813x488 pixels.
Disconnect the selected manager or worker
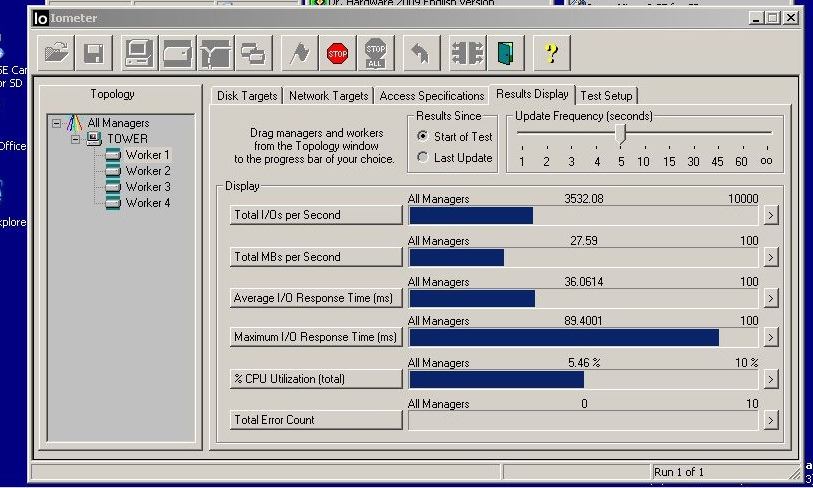click(467, 53)
